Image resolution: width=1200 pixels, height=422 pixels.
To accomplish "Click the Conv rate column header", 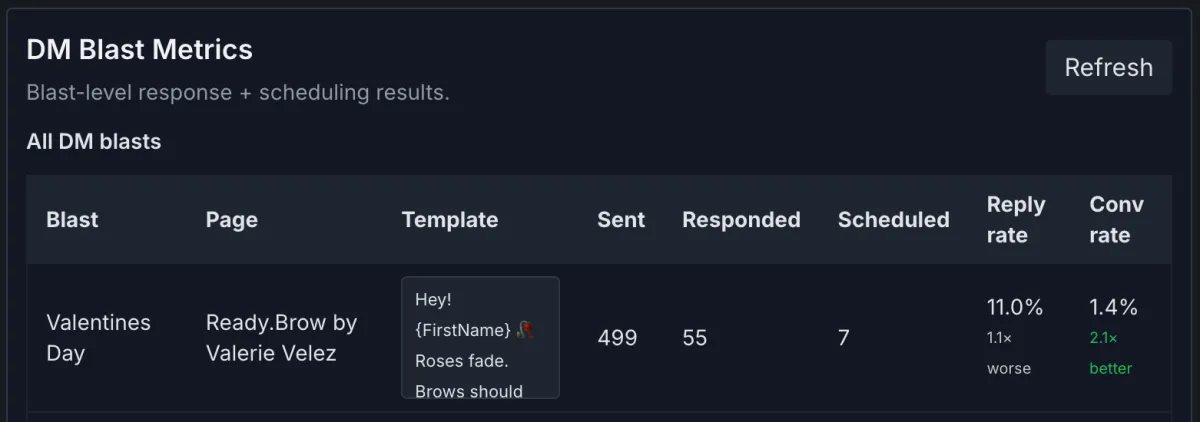I will coord(1116,220).
